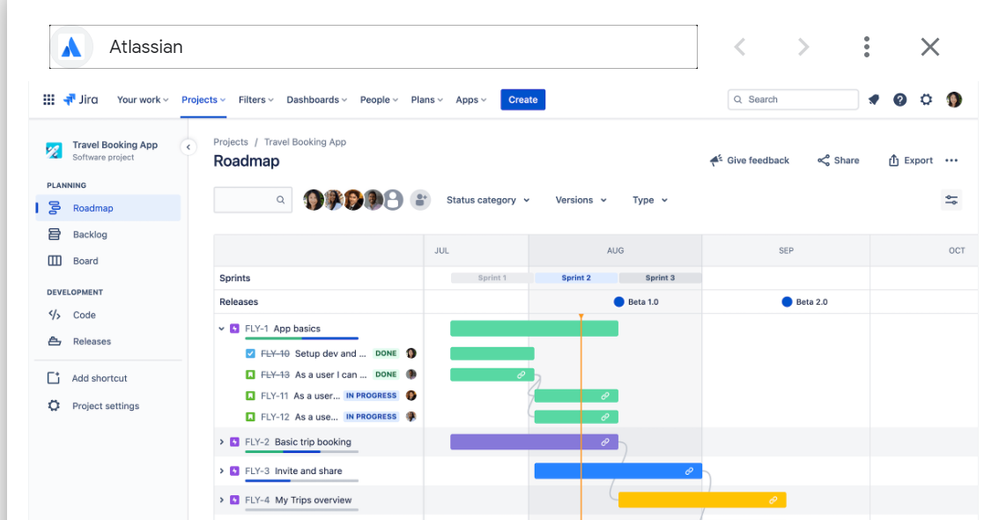Click the link icon on the FLY-3 bar
This screenshot has width=999, height=520.
pos(689,471)
